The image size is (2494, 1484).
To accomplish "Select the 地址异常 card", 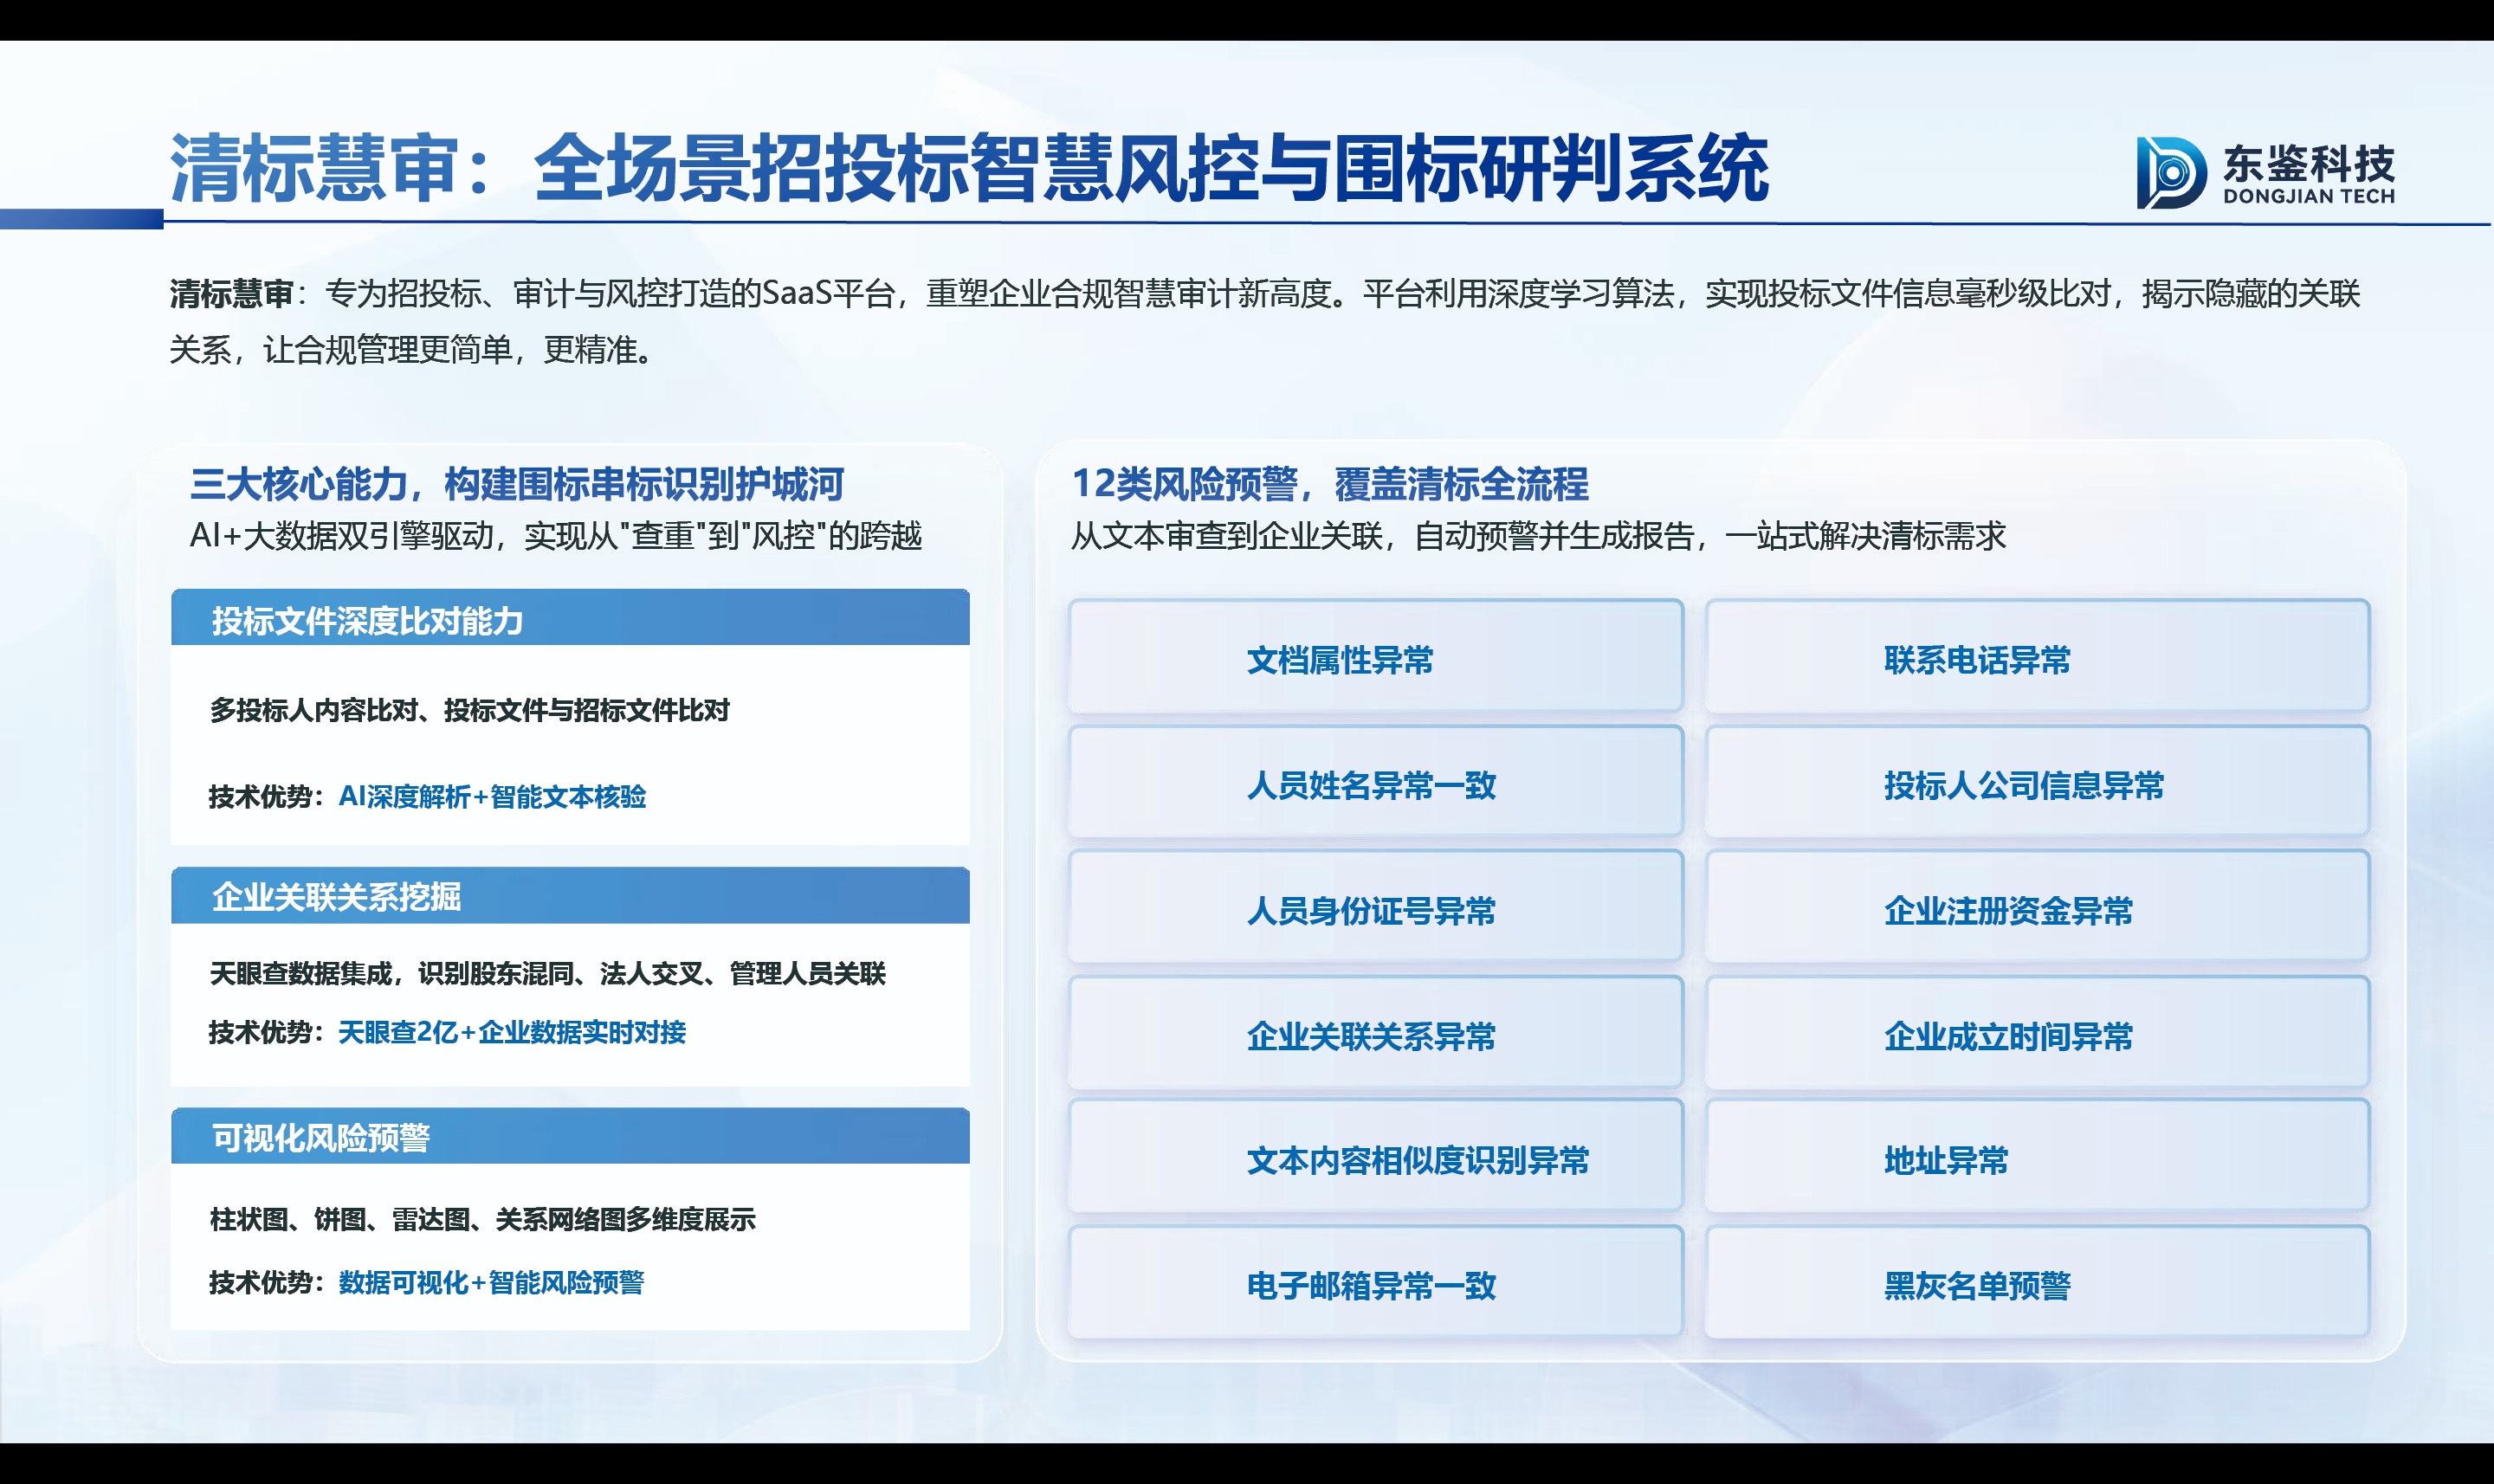I will click(2037, 1156).
